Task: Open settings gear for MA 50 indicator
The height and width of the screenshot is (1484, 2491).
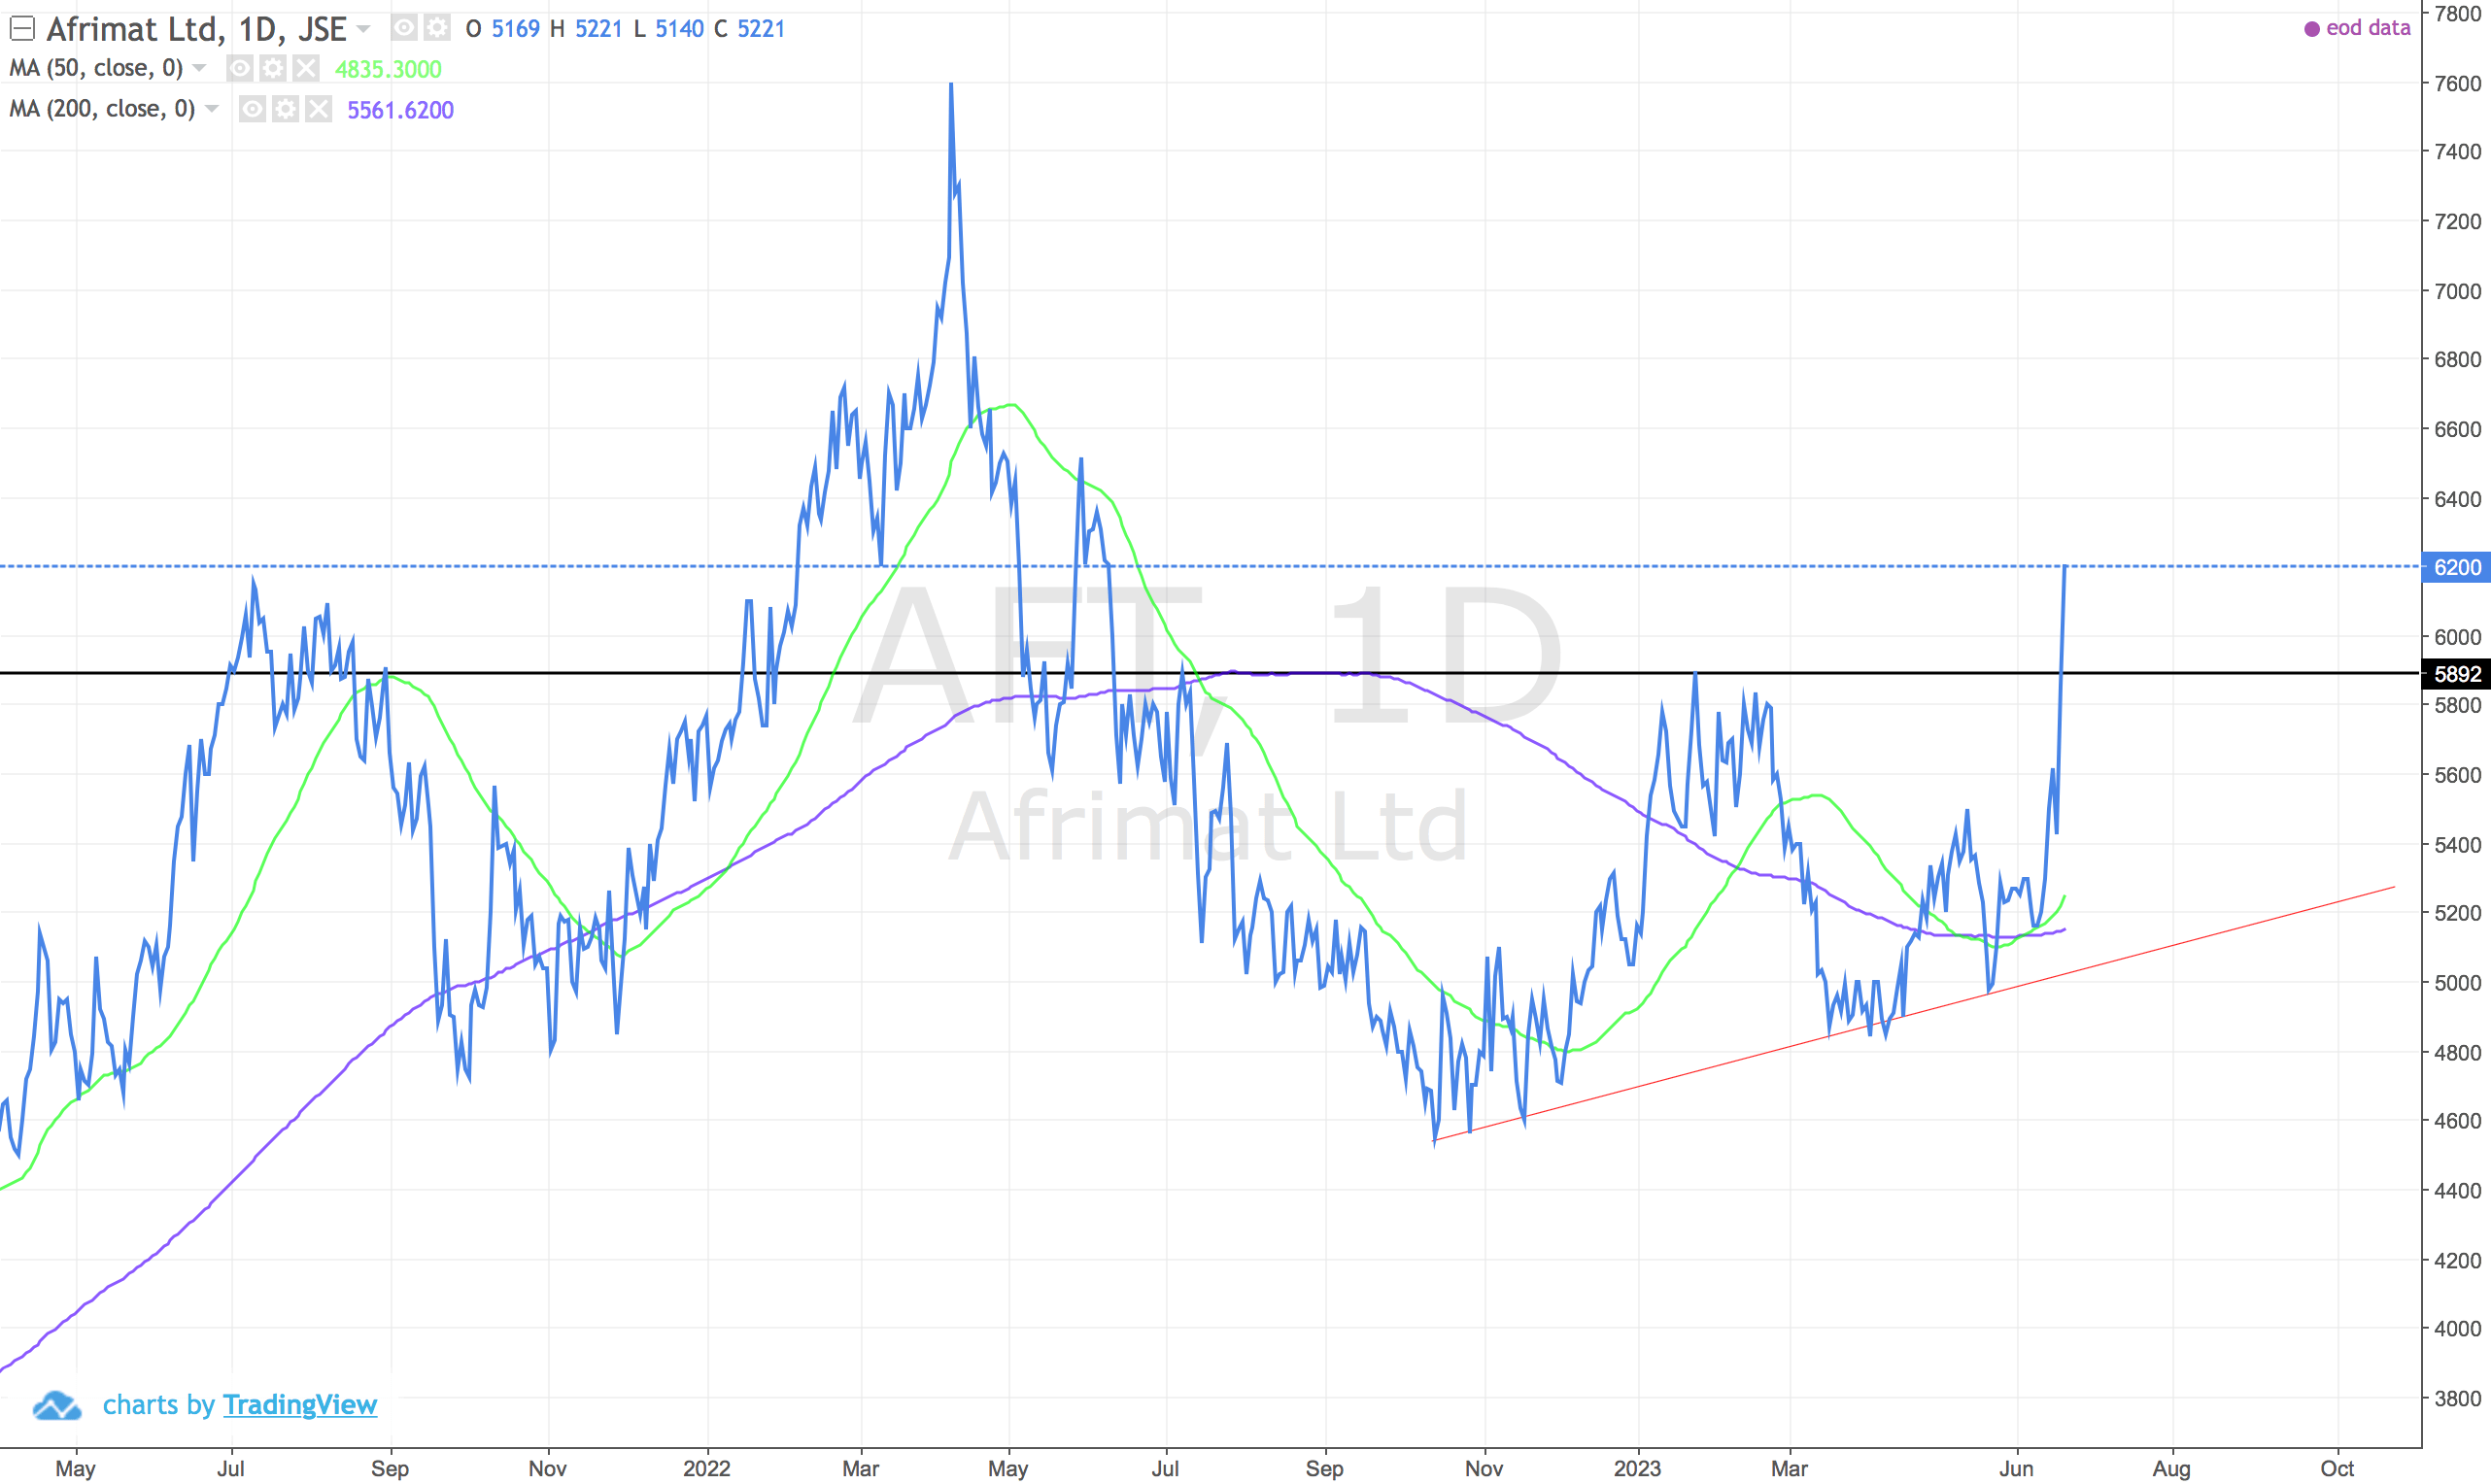Action: (273, 68)
